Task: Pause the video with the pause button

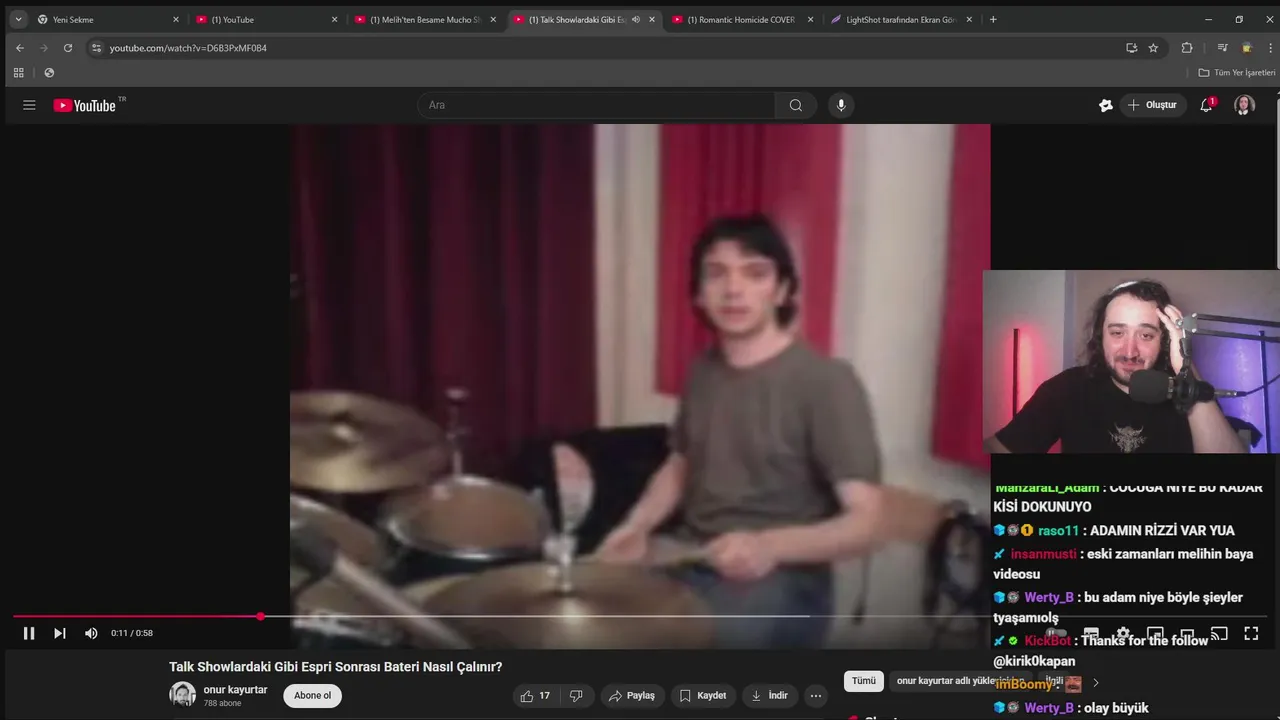Action: [29, 633]
